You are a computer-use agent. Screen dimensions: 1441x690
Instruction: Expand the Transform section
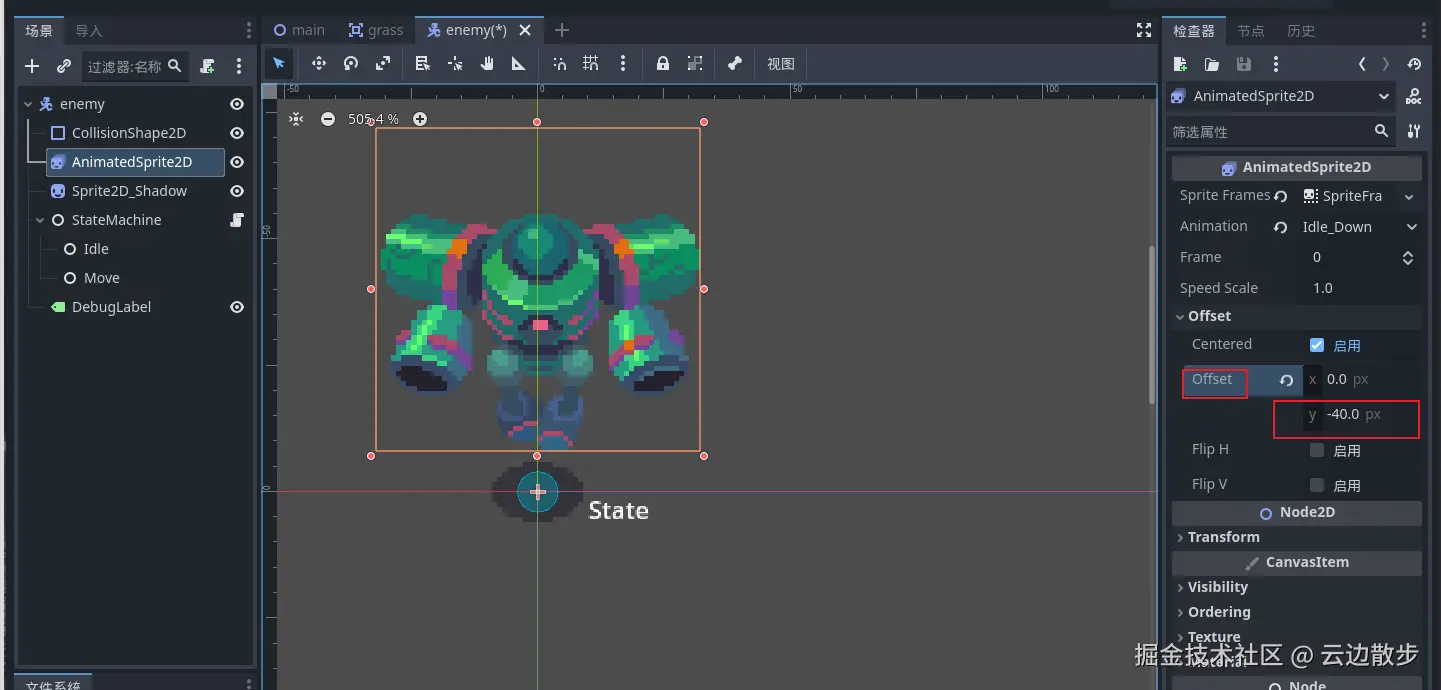(1223, 537)
